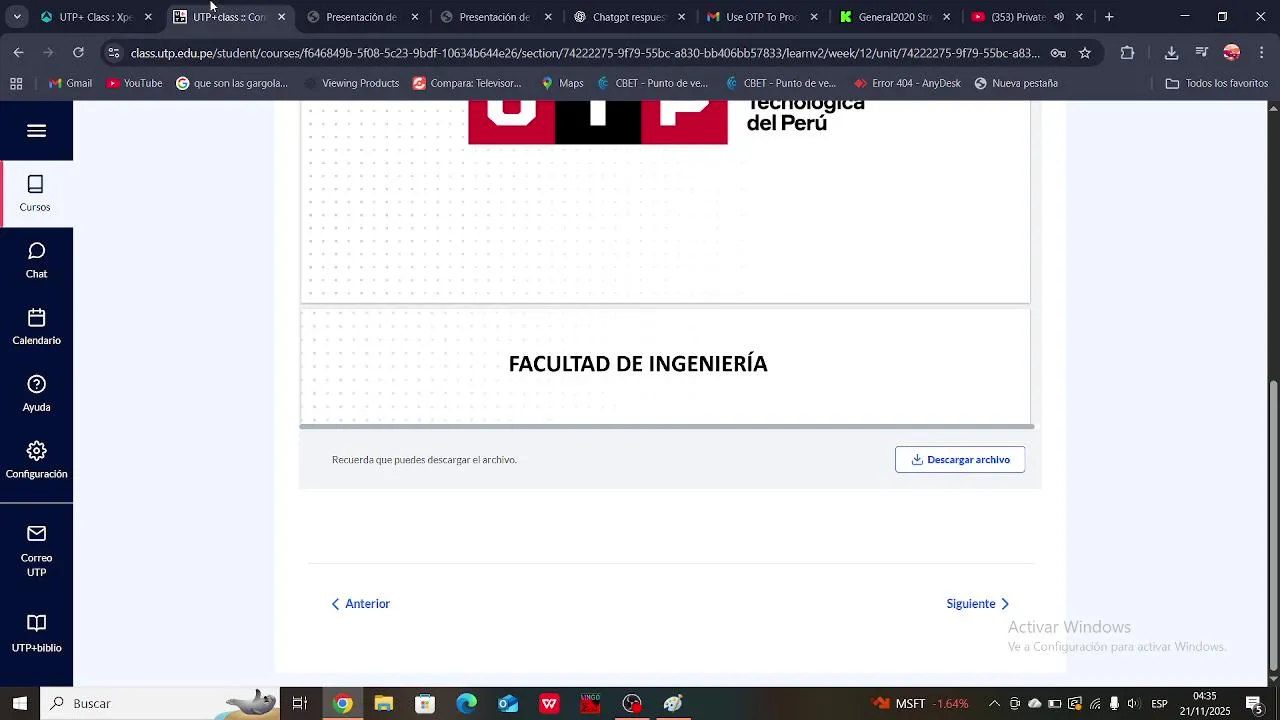The height and width of the screenshot is (720, 1280).
Task: Bookmark this page with the star icon
Action: pyautogui.click(x=1085, y=53)
